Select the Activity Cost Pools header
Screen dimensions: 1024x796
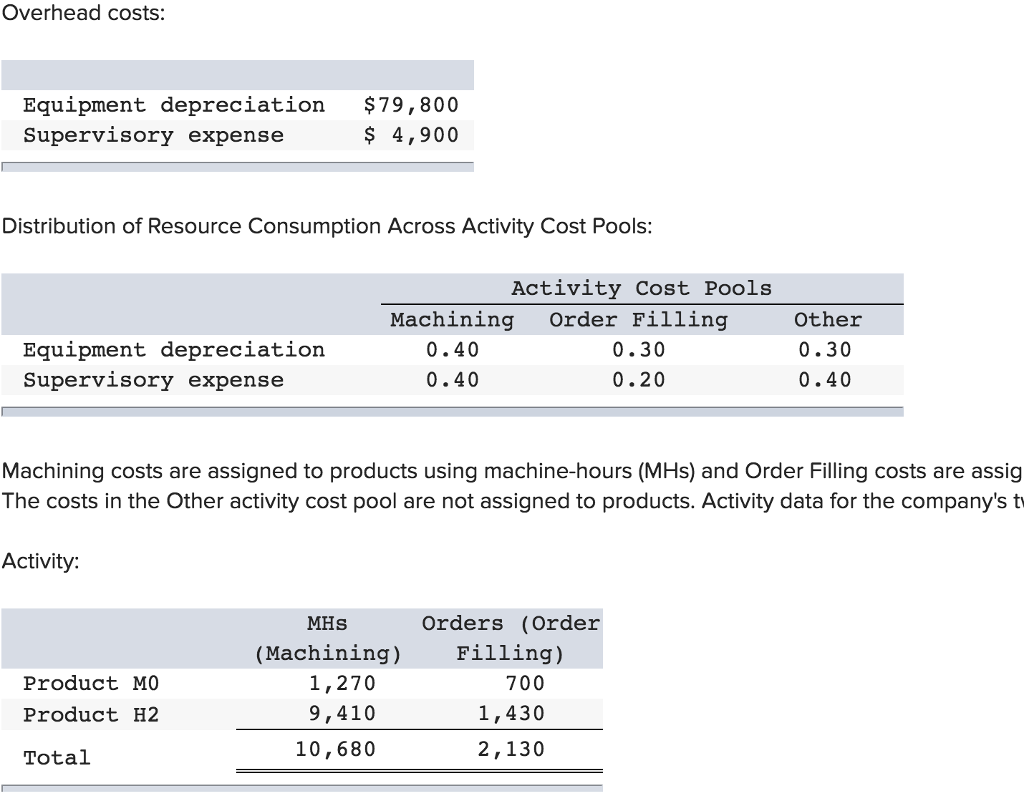(641, 288)
